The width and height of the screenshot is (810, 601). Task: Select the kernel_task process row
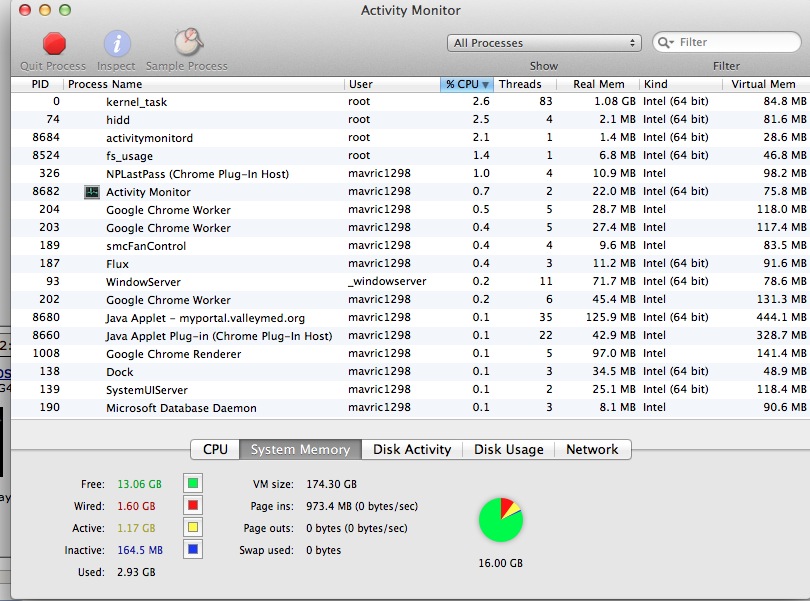pyautogui.click(x=411, y=102)
